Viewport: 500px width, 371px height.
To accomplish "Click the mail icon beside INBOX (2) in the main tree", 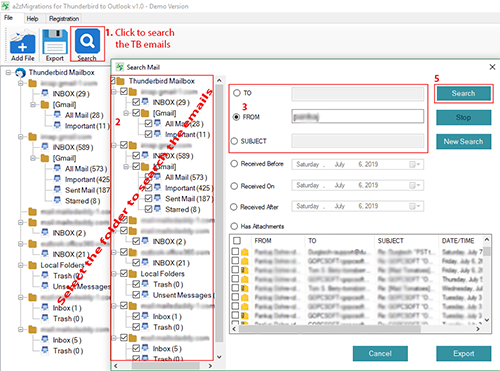I will (45, 232).
